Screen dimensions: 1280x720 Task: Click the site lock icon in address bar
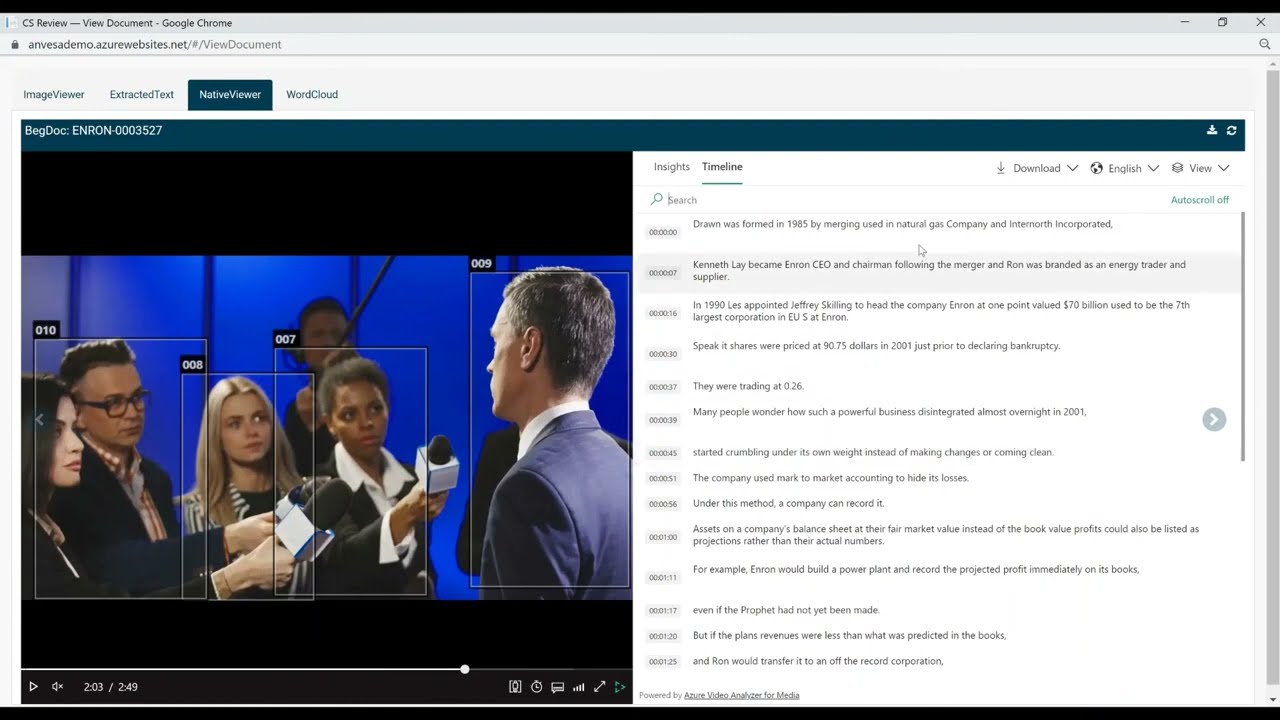[x=14, y=44]
